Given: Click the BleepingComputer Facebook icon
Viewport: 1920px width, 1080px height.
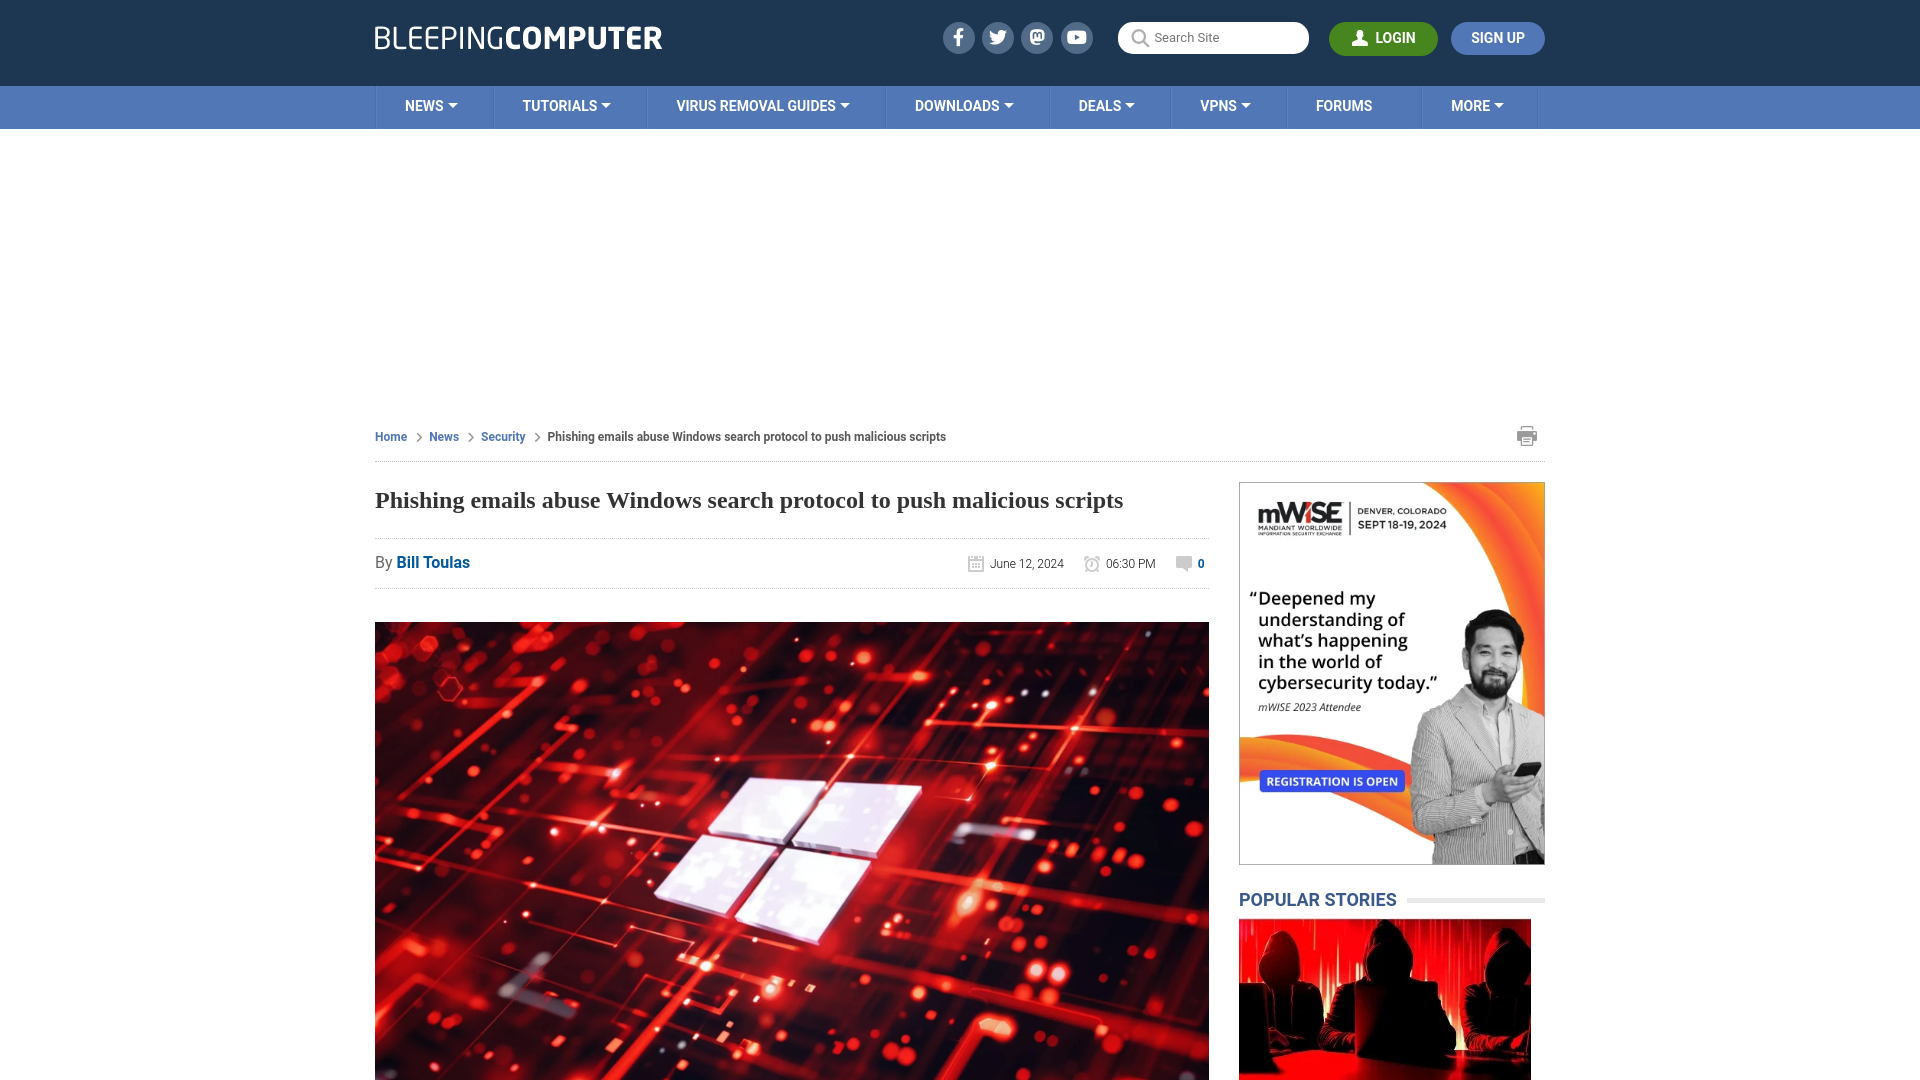Looking at the screenshot, I should tap(959, 37).
